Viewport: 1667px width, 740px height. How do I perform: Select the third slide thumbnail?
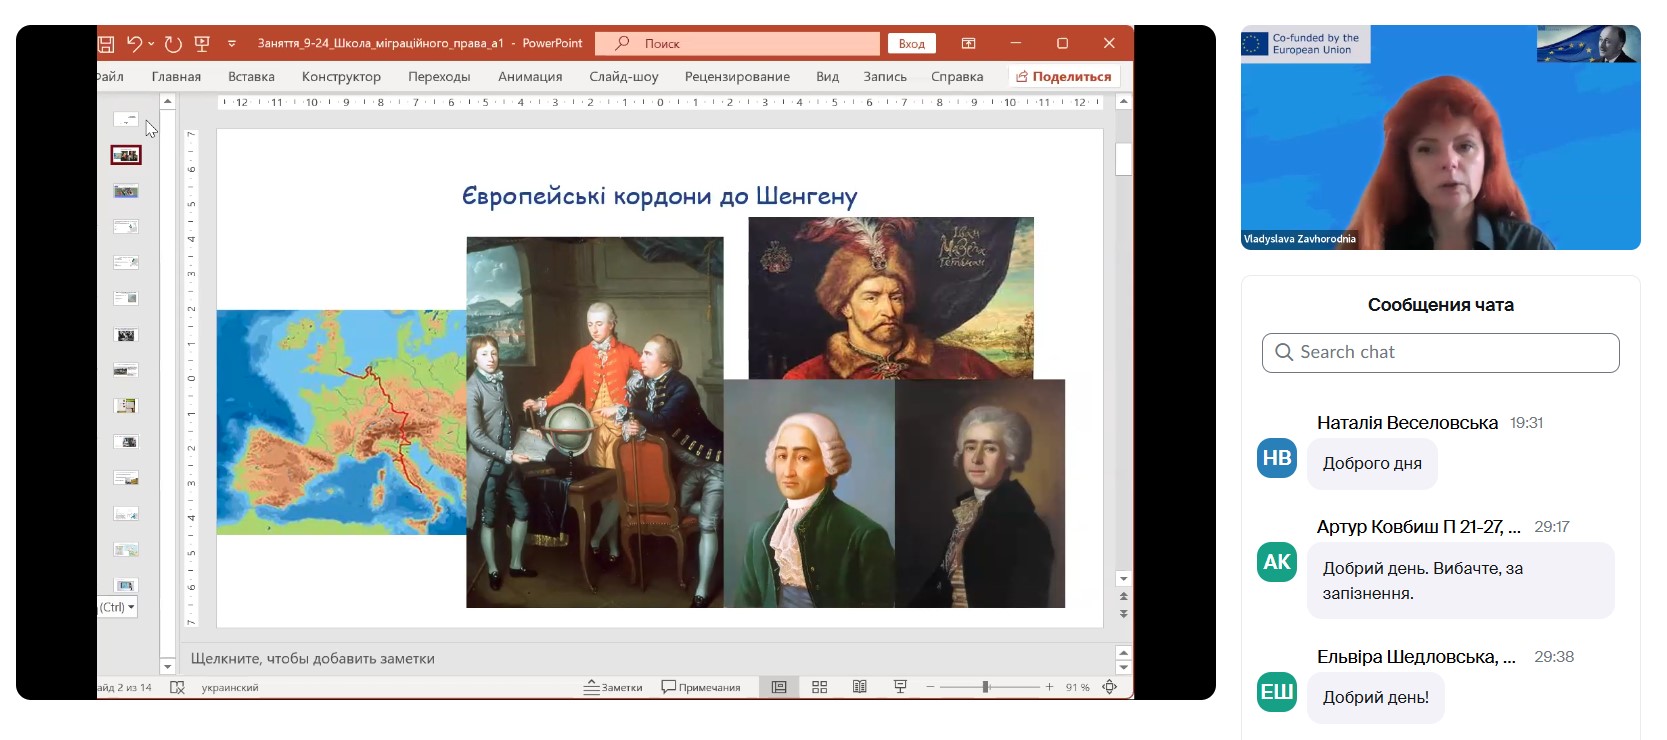[x=126, y=191]
